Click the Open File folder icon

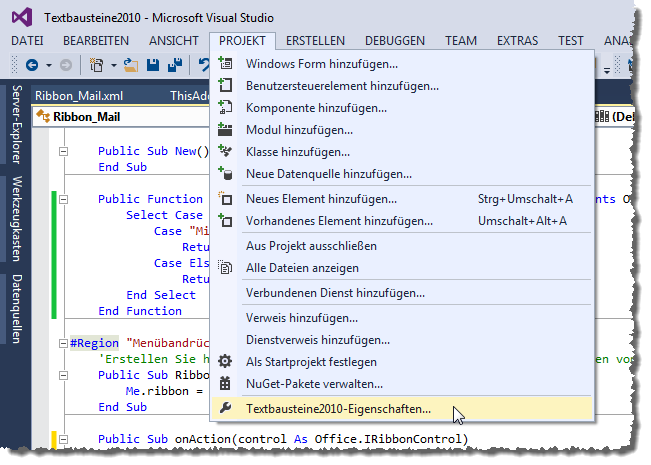pos(130,65)
